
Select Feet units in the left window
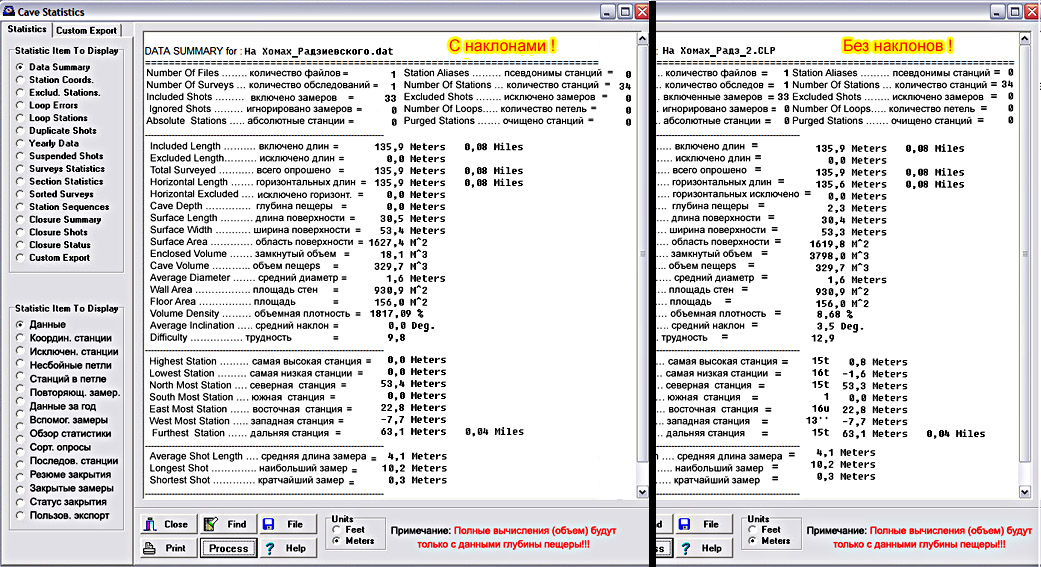[x=337, y=529]
